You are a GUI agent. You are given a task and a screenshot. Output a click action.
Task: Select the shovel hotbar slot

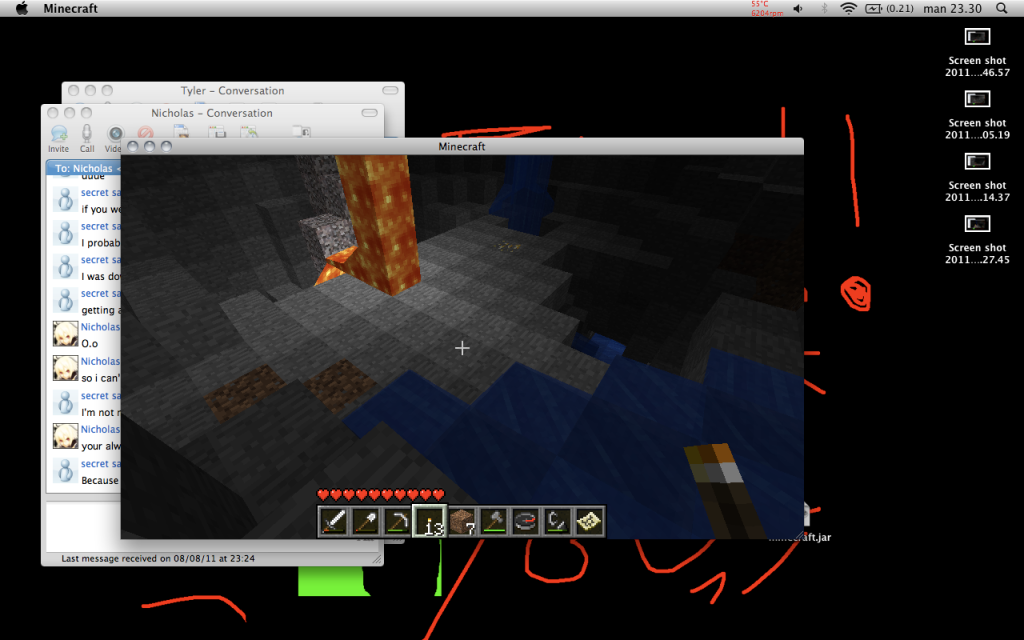click(x=366, y=521)
